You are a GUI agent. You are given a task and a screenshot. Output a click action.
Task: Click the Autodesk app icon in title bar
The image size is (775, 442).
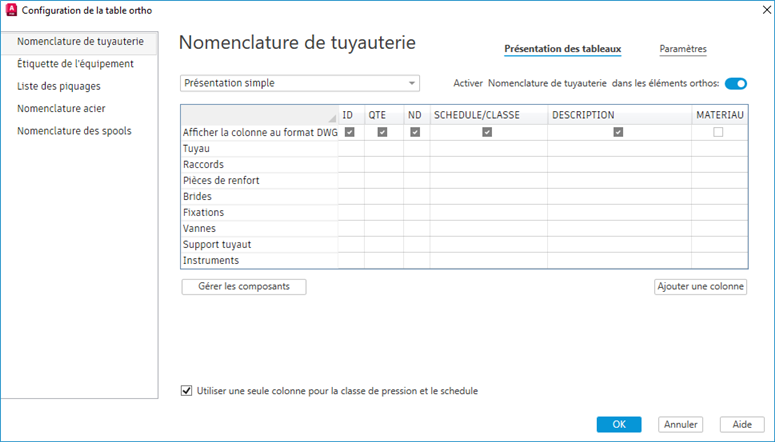pyautogui.click(x=11, y=12)
